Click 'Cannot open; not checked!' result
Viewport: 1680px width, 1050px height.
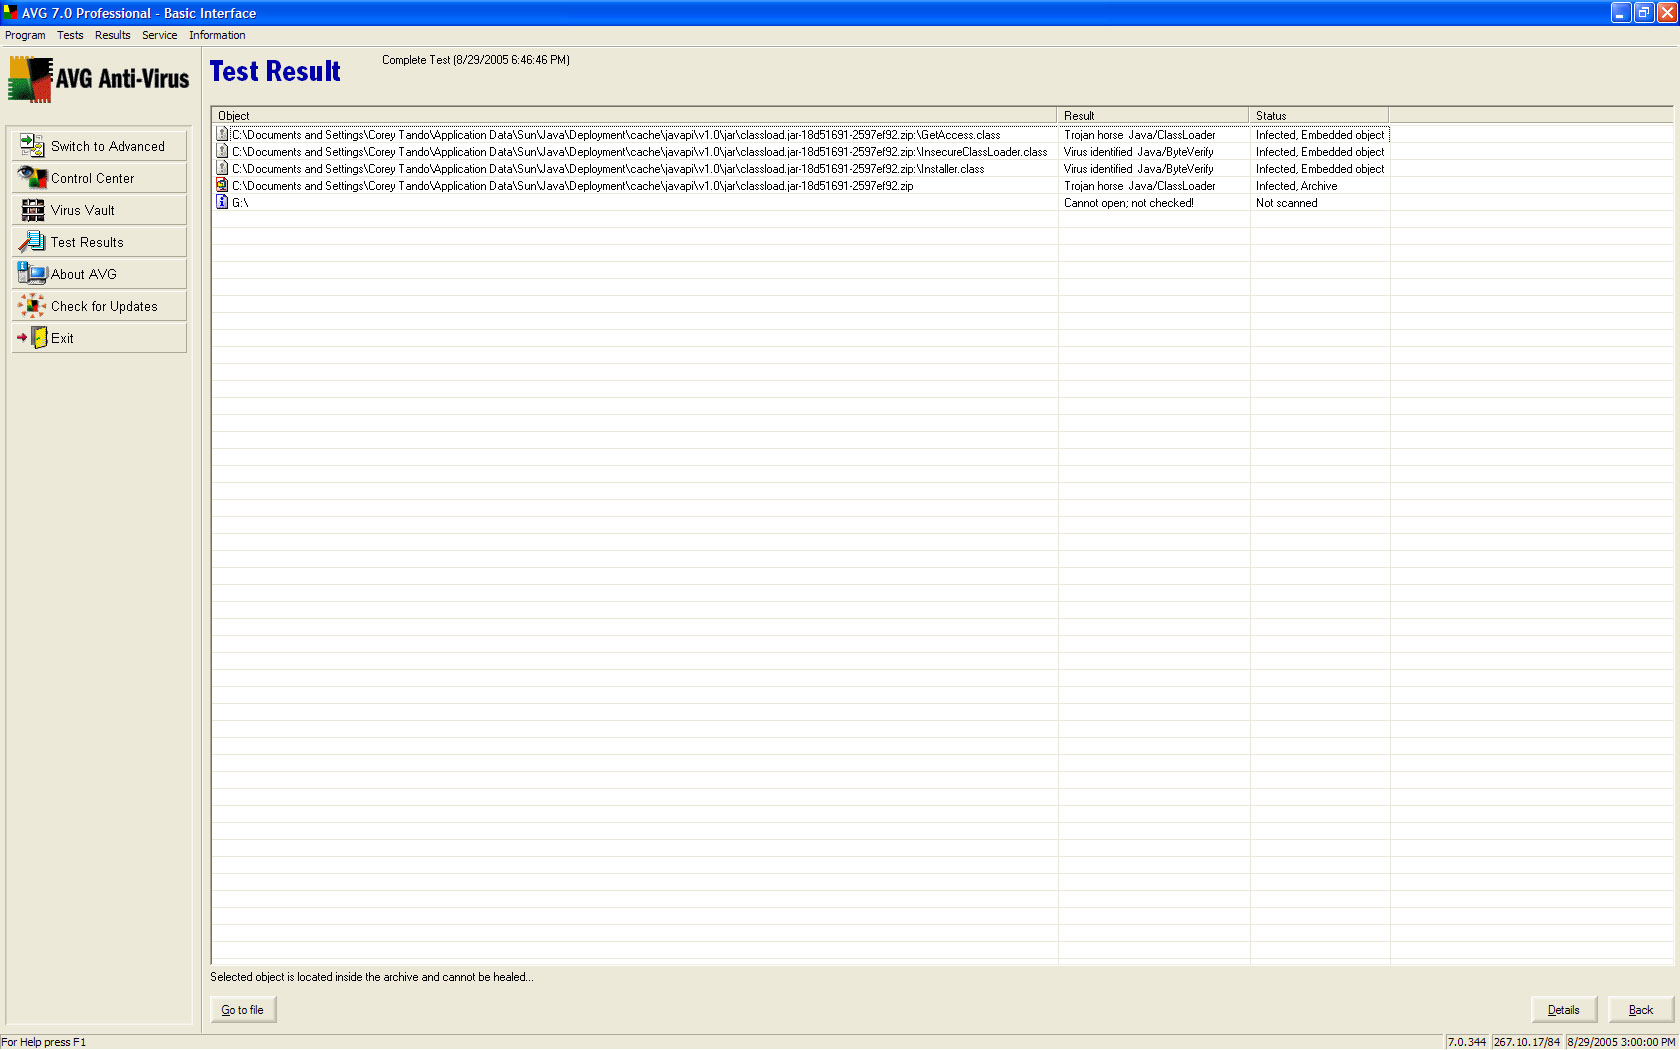click(x=1129, y=203)
